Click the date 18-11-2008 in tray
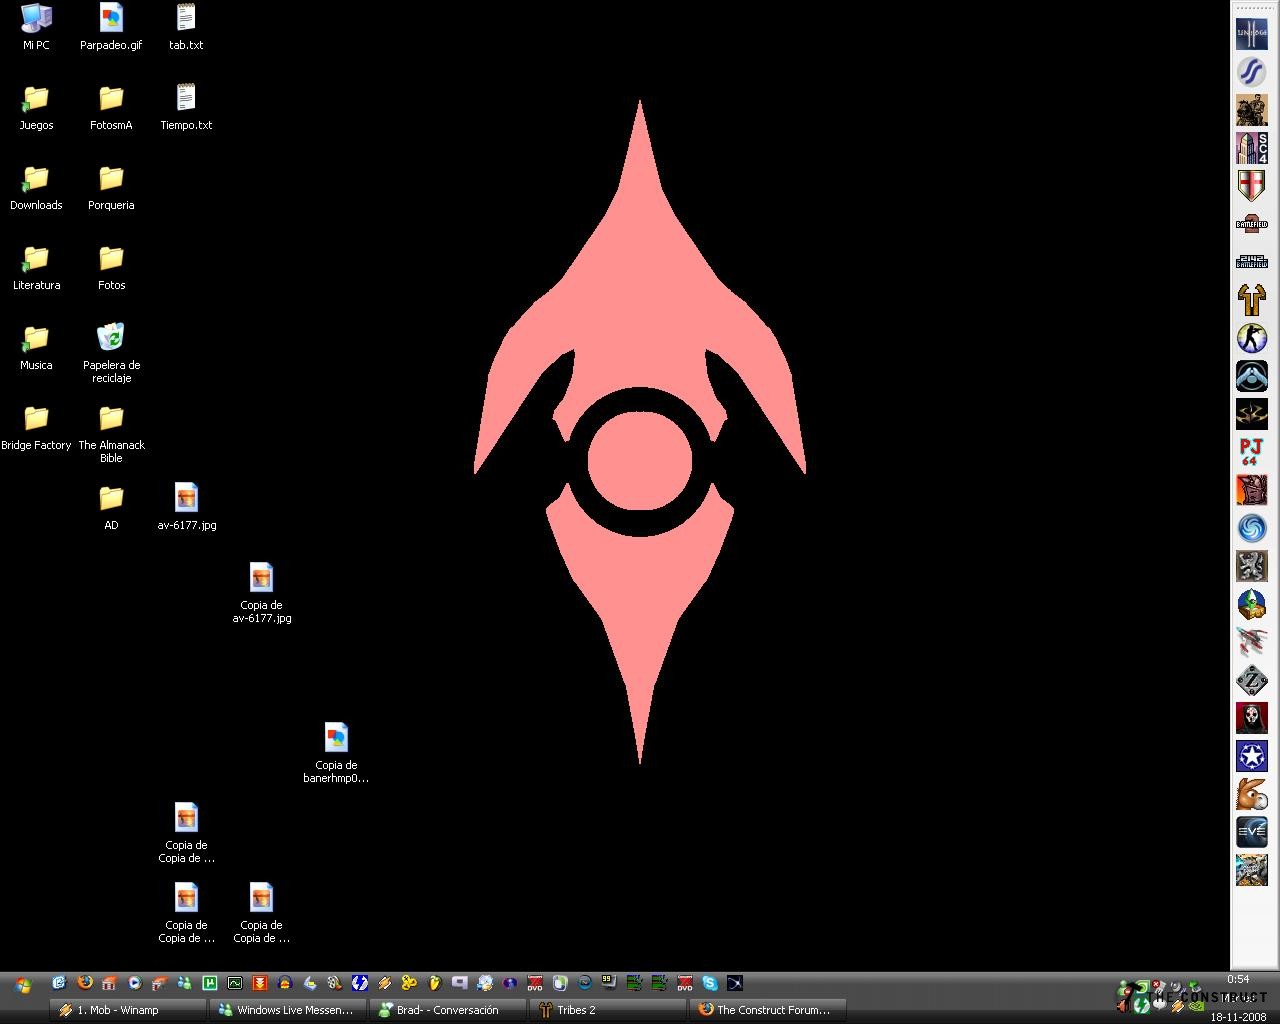 click(x=1238, y=1016)
